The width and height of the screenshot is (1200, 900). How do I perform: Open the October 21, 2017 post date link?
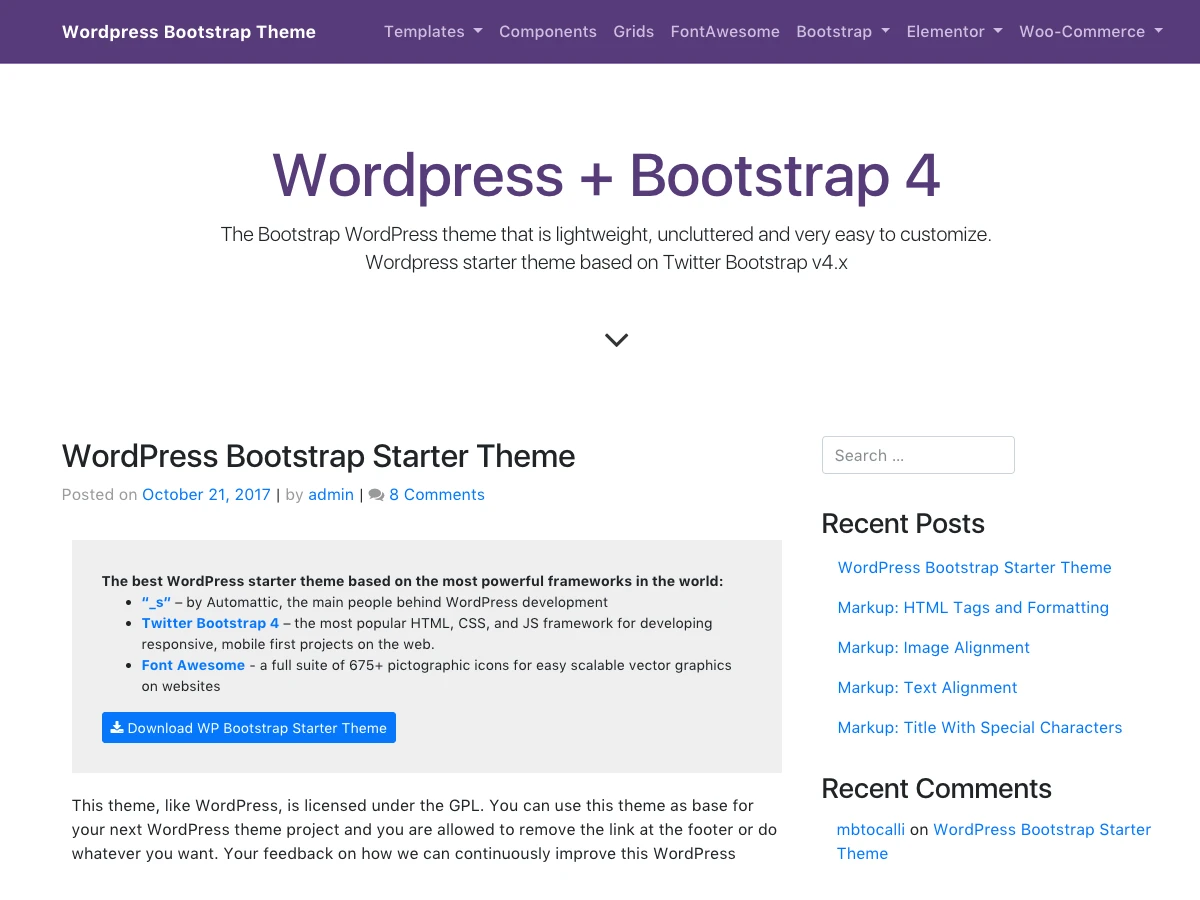pyautogui.click(x=206, y=494)
